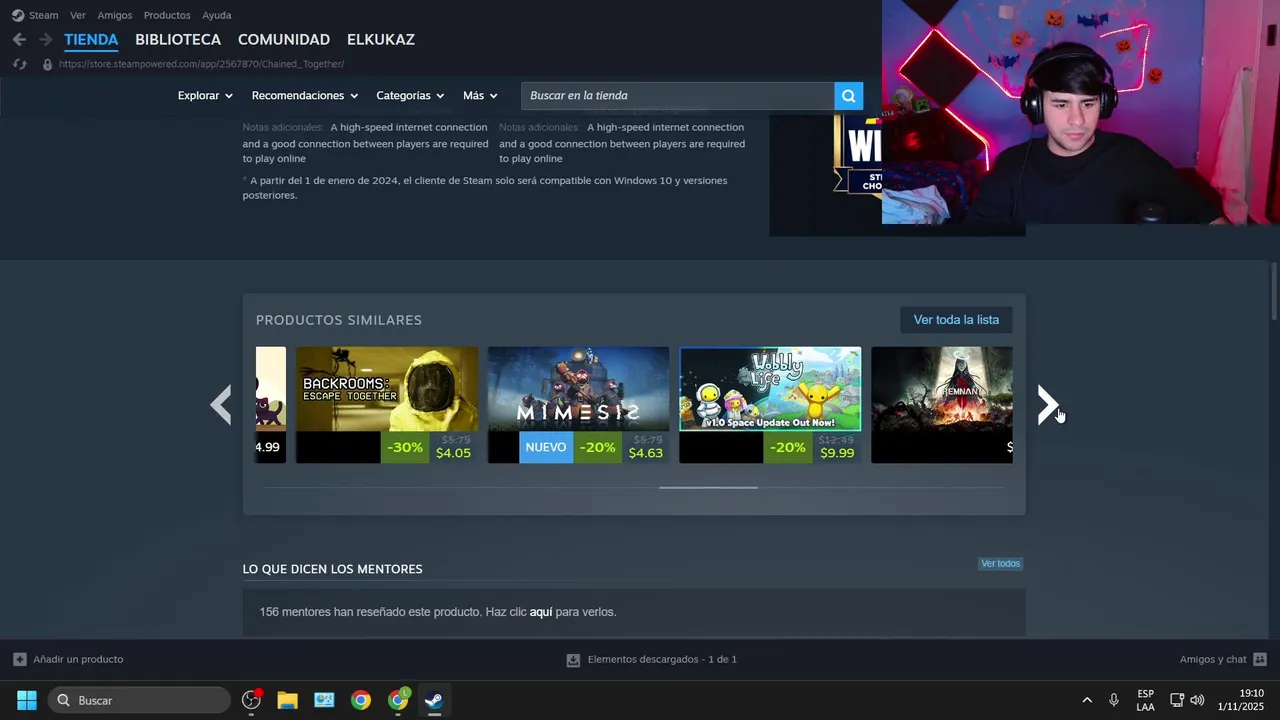Click the Steam forward navigation arrow
The image size is (1280, 720).
tap(45, 39)
